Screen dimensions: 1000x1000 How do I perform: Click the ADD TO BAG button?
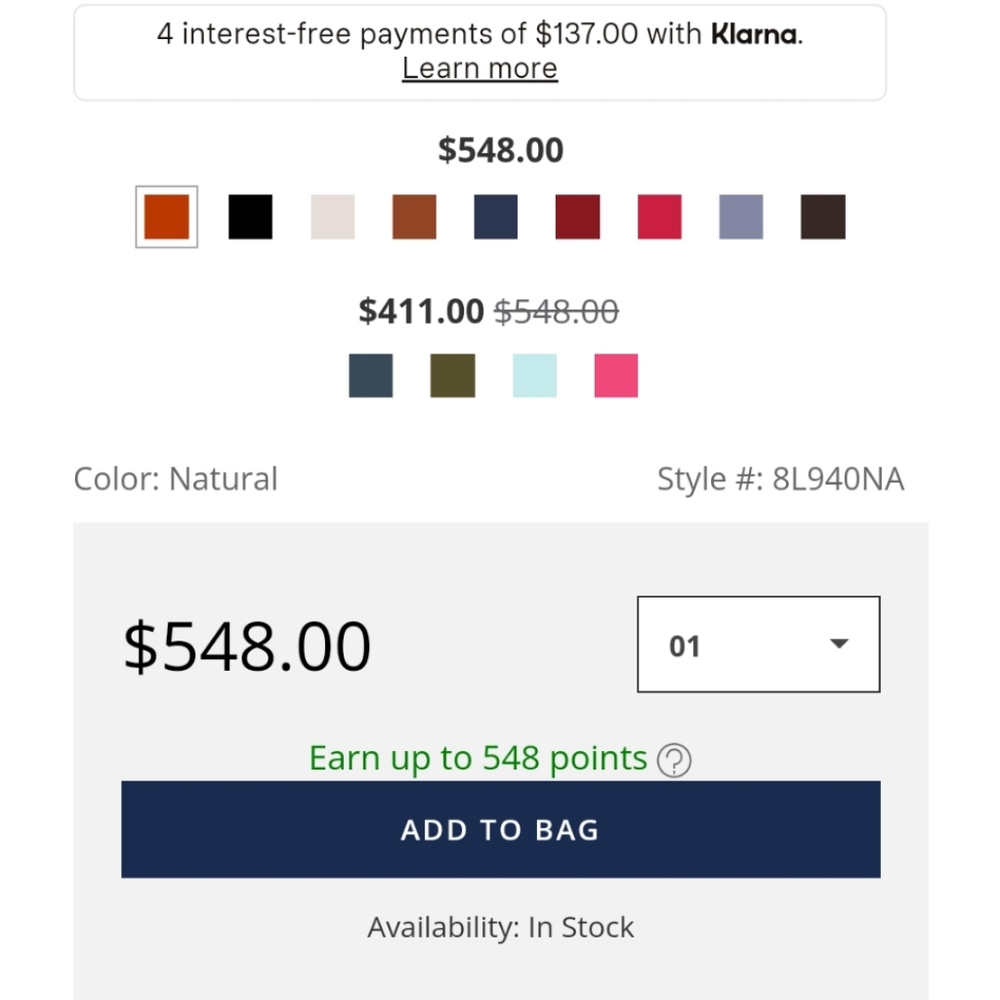pos(501,829)
